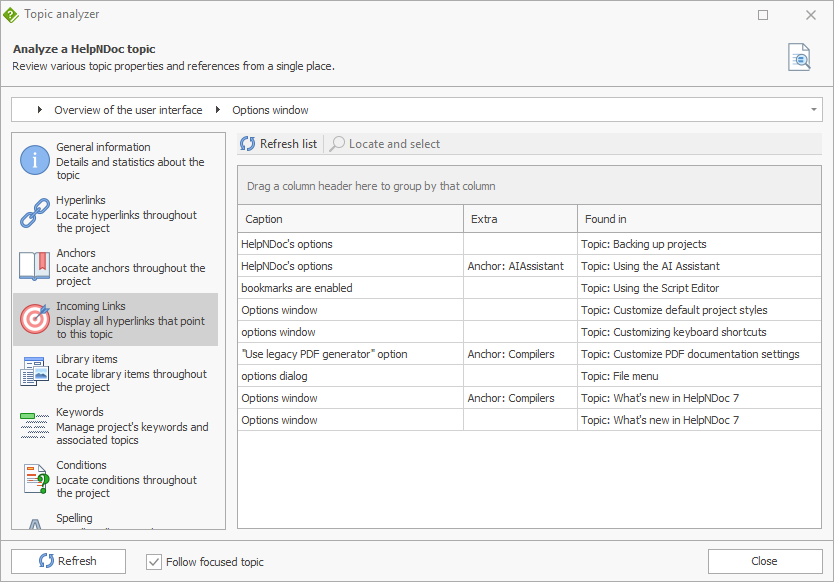Sort by the Found in column header
The width and height of the screenshot is (834, 582).
click(x=698, y=219)
